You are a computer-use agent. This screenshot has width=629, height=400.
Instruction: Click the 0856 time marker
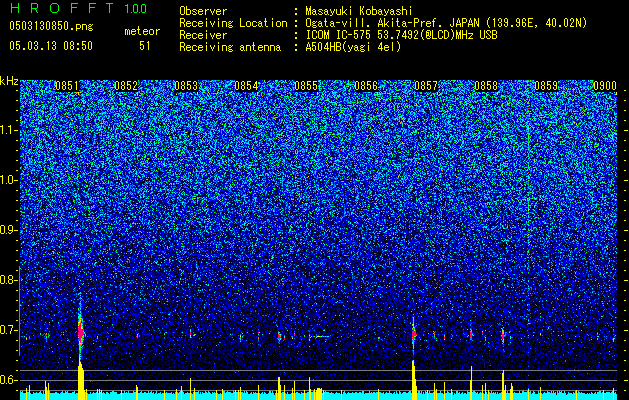pyautogui.click(x=366, y=86)
